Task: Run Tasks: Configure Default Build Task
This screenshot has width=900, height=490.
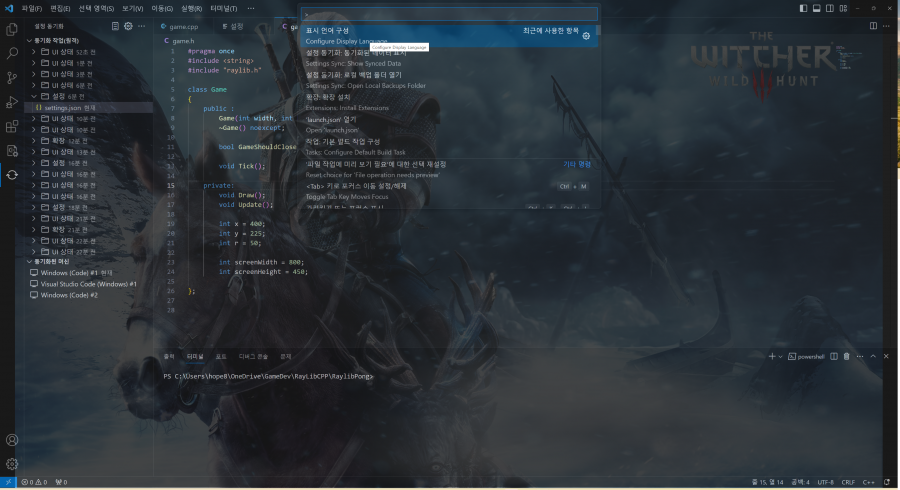Action: (449, 147)
